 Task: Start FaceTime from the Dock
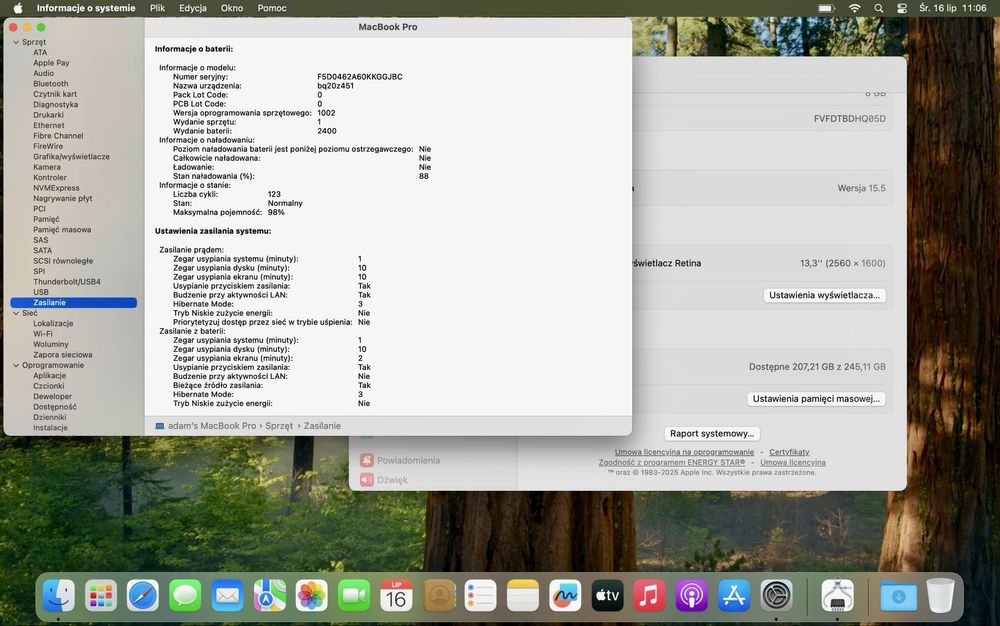(x=354, y=596)
